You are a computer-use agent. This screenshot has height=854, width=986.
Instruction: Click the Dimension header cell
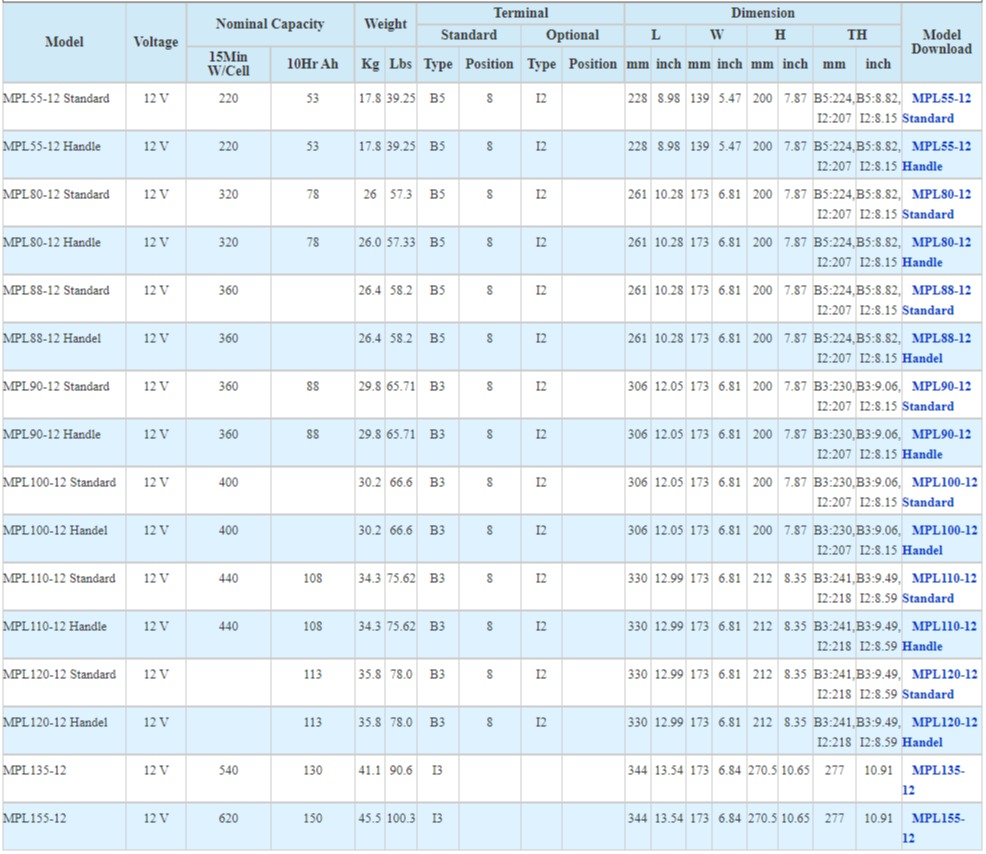762,13
